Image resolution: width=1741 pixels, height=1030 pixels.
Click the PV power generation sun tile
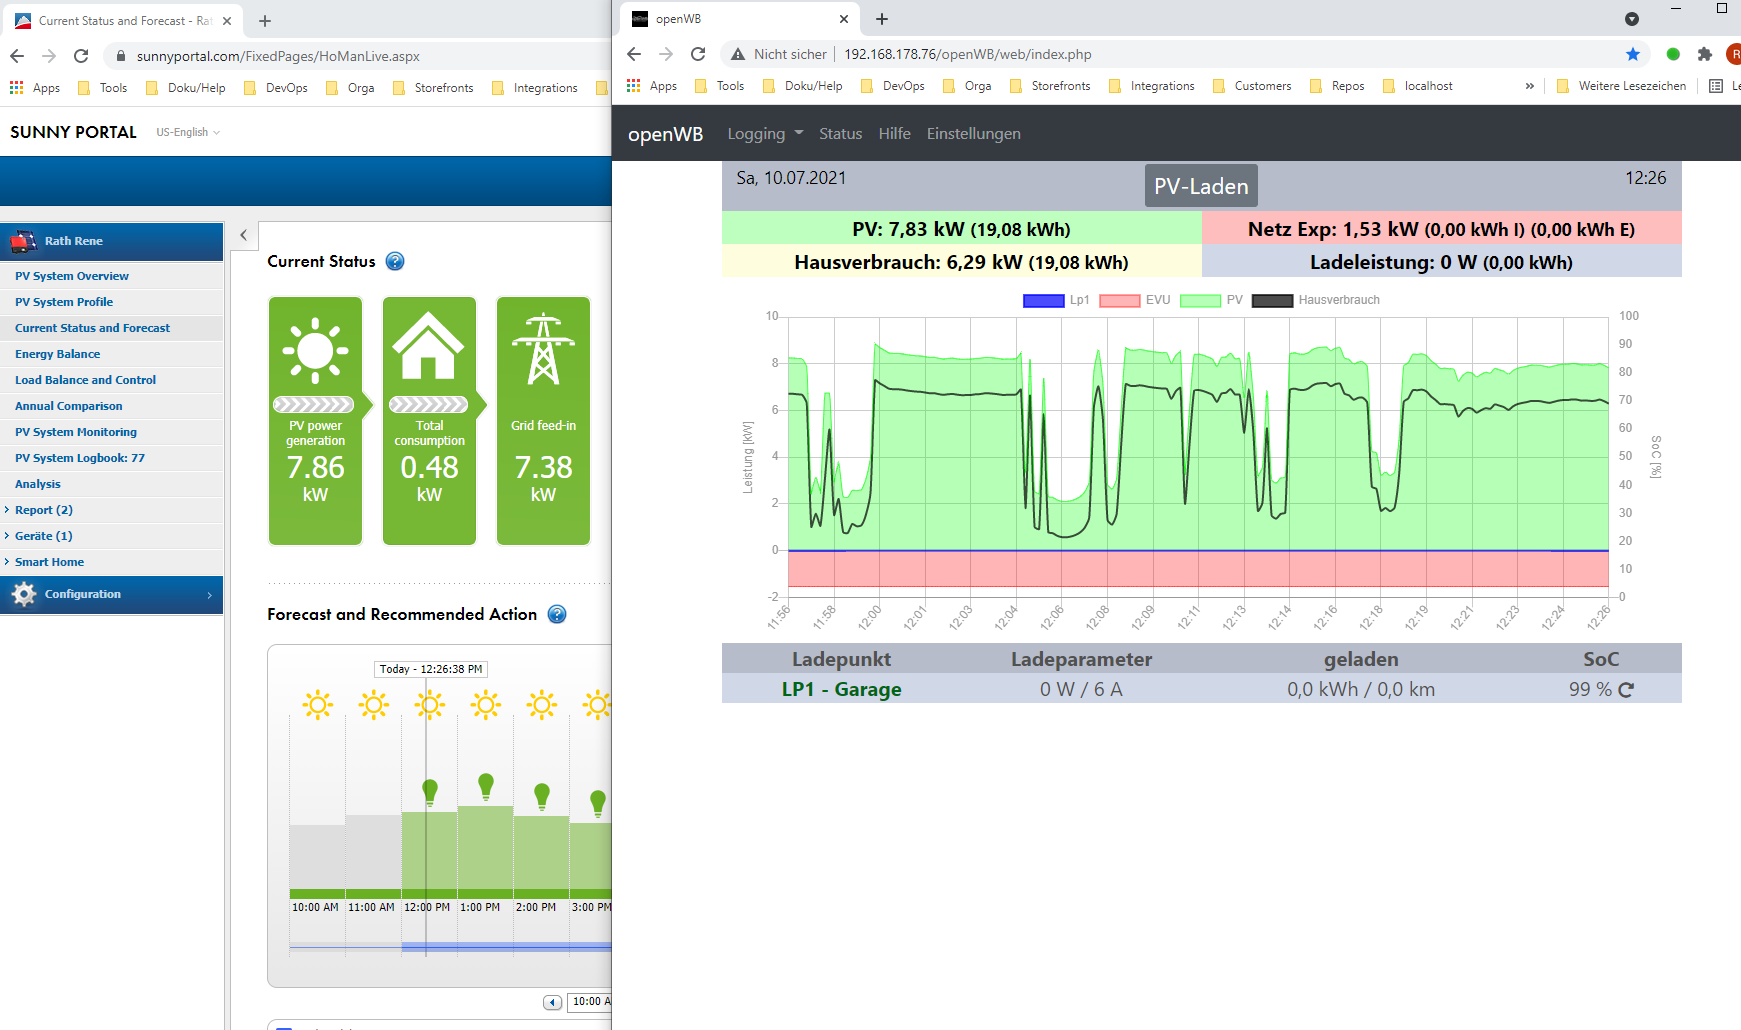point(315,420)
